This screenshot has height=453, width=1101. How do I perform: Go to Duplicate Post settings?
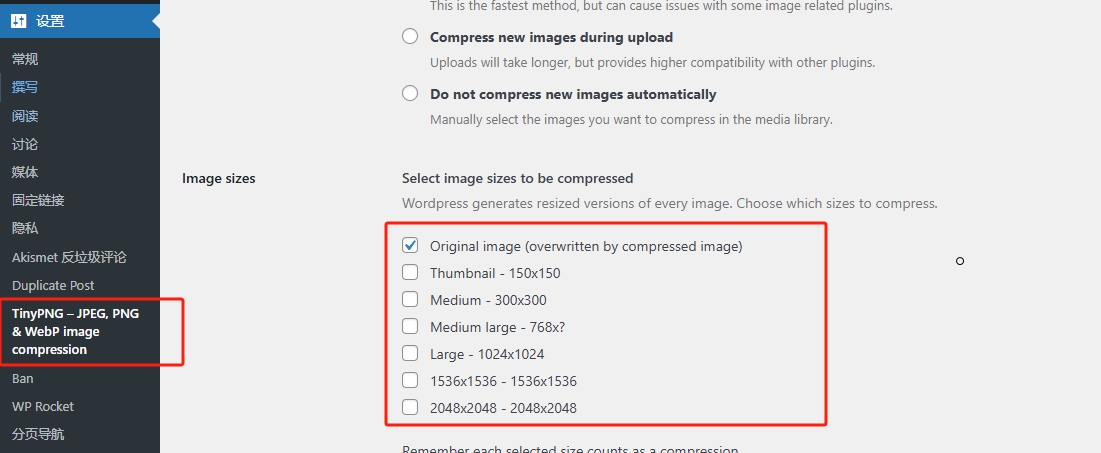click(53, 285)
